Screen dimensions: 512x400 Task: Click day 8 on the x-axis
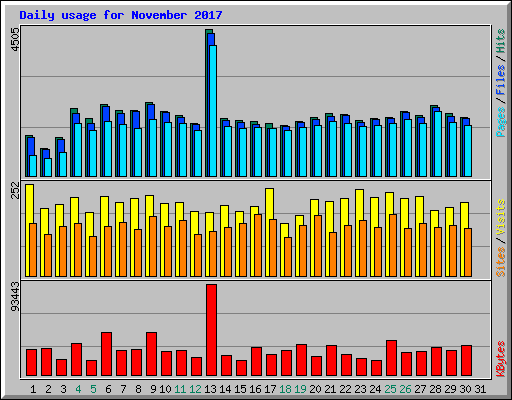138,389
